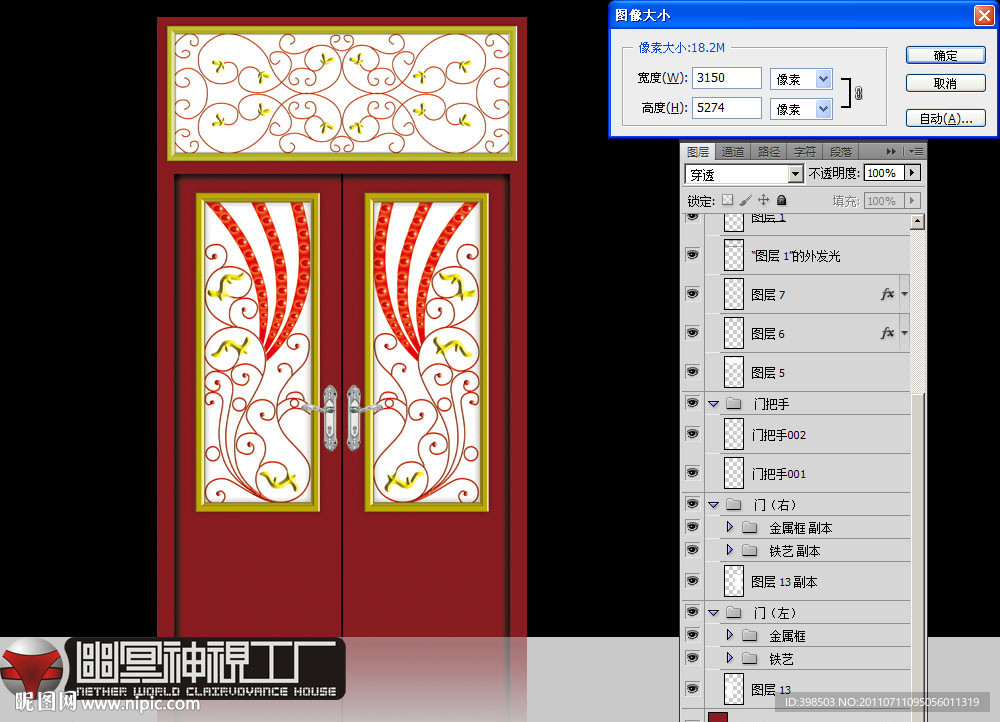Image resolution: width=1000 pixels, height=722 pixels.
Task: Click the folder icon of 铁艺 副本
Action: tap(749, 550)
